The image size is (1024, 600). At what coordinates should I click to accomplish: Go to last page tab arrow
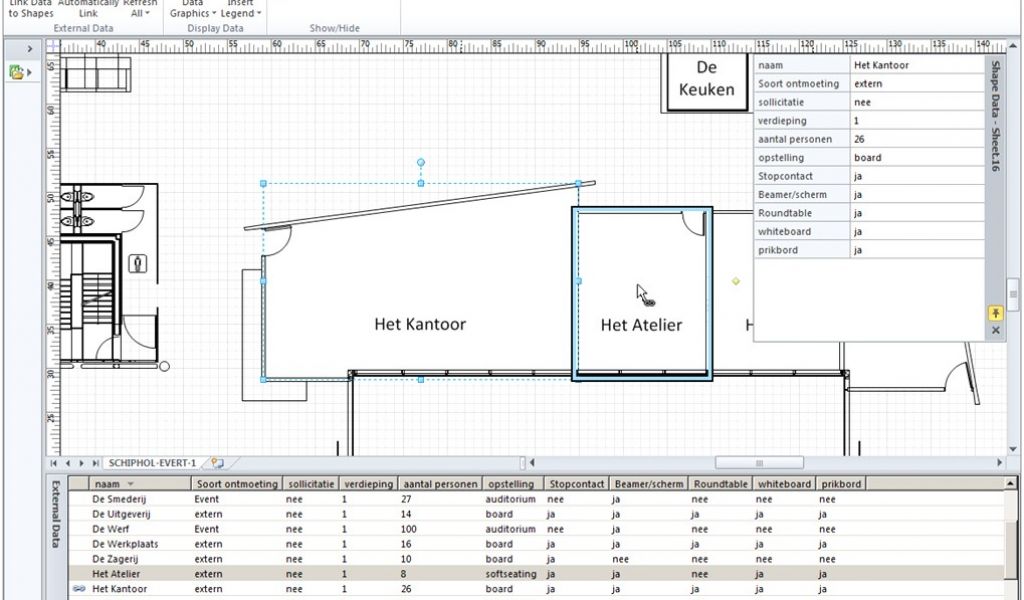click(95, 463)
